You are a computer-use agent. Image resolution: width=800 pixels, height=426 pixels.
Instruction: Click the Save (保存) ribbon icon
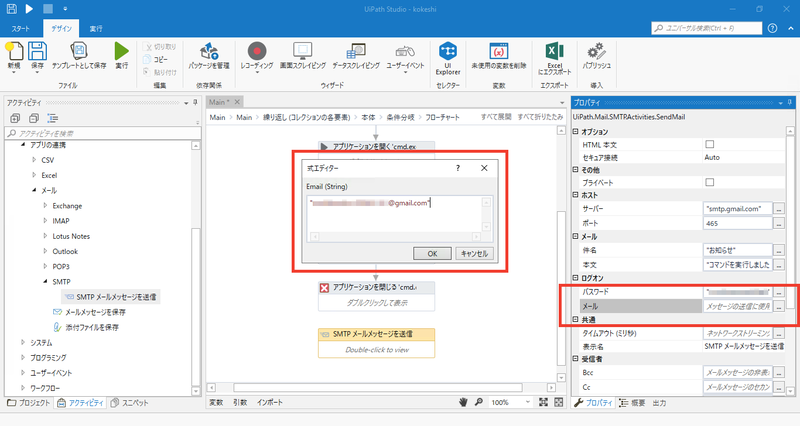[37, 52]
